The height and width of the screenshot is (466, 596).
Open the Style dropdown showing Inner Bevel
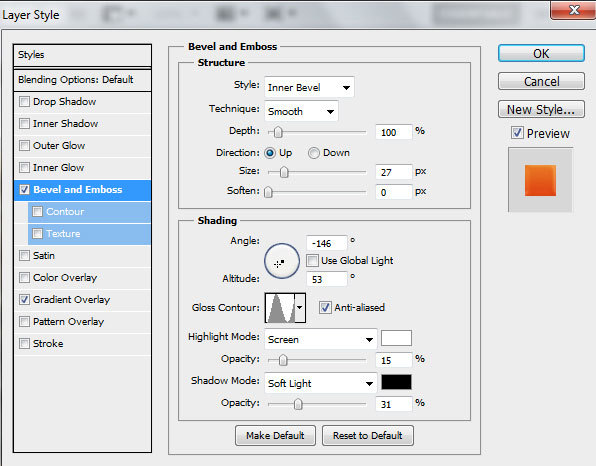pos(309,87)
